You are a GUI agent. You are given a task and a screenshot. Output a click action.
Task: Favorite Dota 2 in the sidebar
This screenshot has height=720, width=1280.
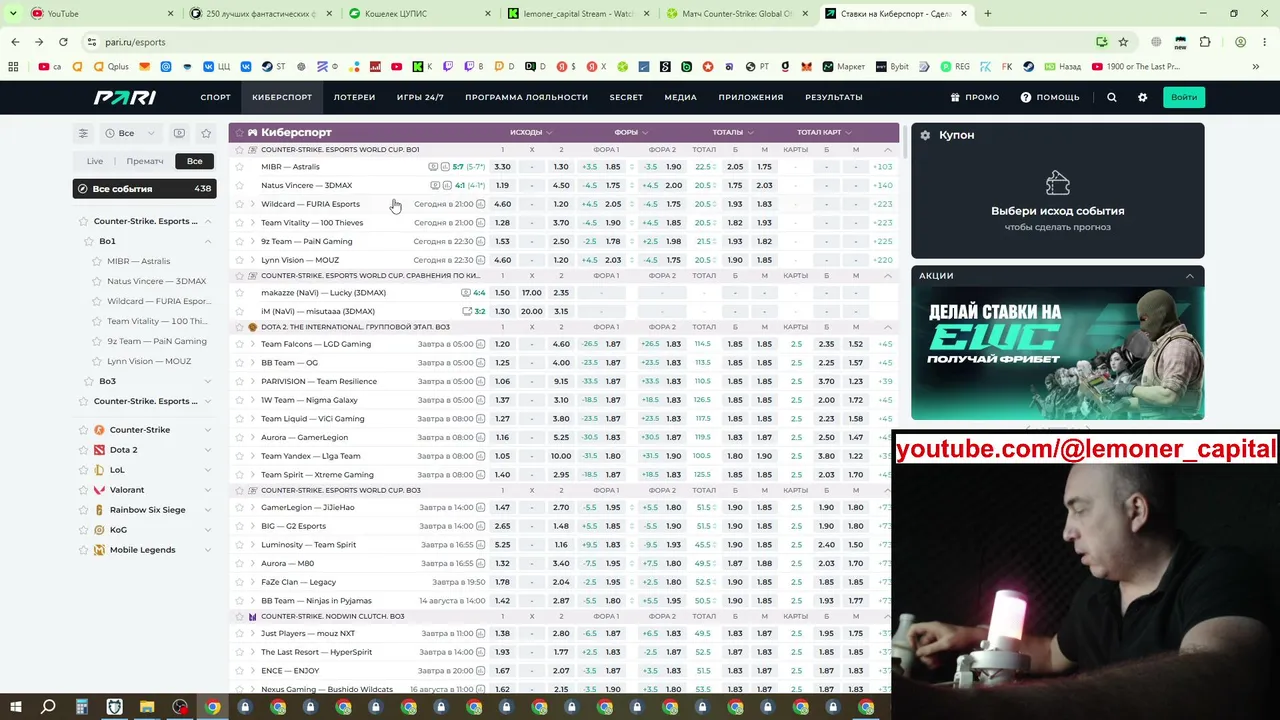(x=84, y=450)
